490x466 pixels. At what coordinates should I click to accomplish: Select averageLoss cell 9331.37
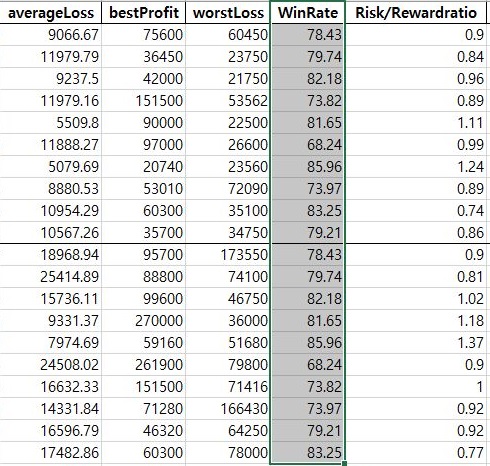point(51,321)
